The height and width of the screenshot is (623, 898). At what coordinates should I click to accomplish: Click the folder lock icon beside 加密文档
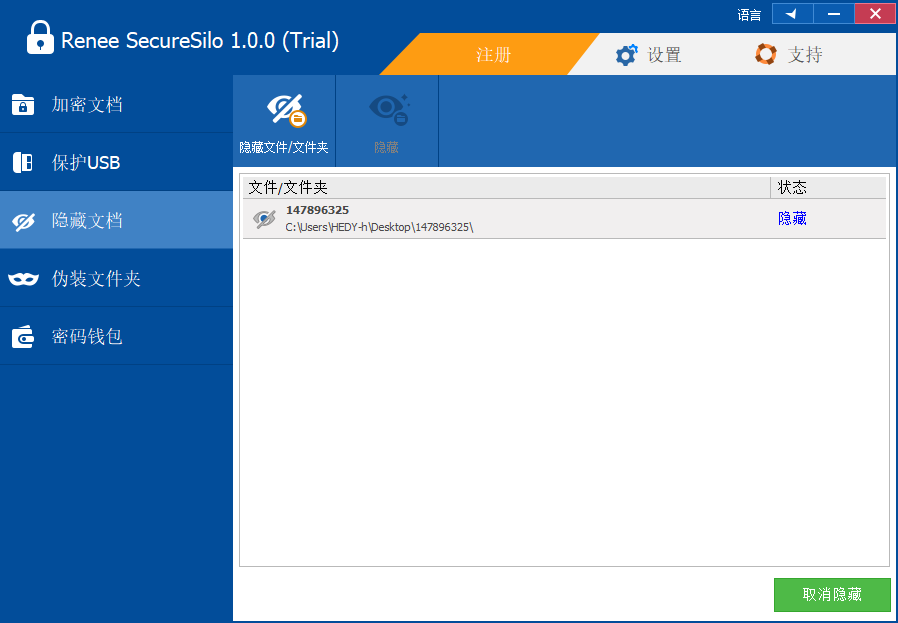pos(23,105)
